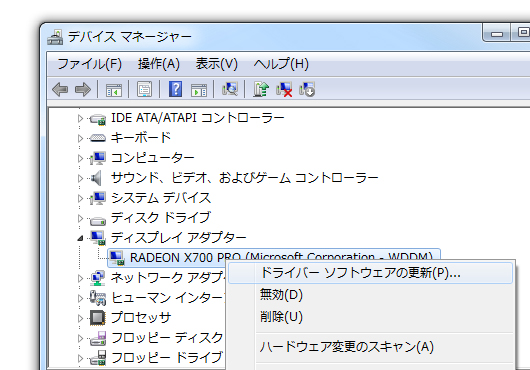Click the プロセッサ chip icon

pyautogui.click(x=98, y=318)
